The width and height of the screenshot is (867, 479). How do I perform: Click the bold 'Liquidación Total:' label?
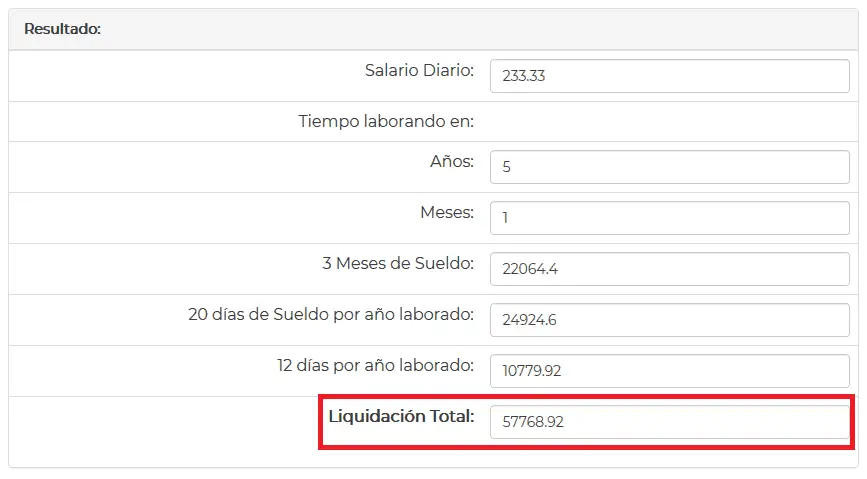pos(401,416)
